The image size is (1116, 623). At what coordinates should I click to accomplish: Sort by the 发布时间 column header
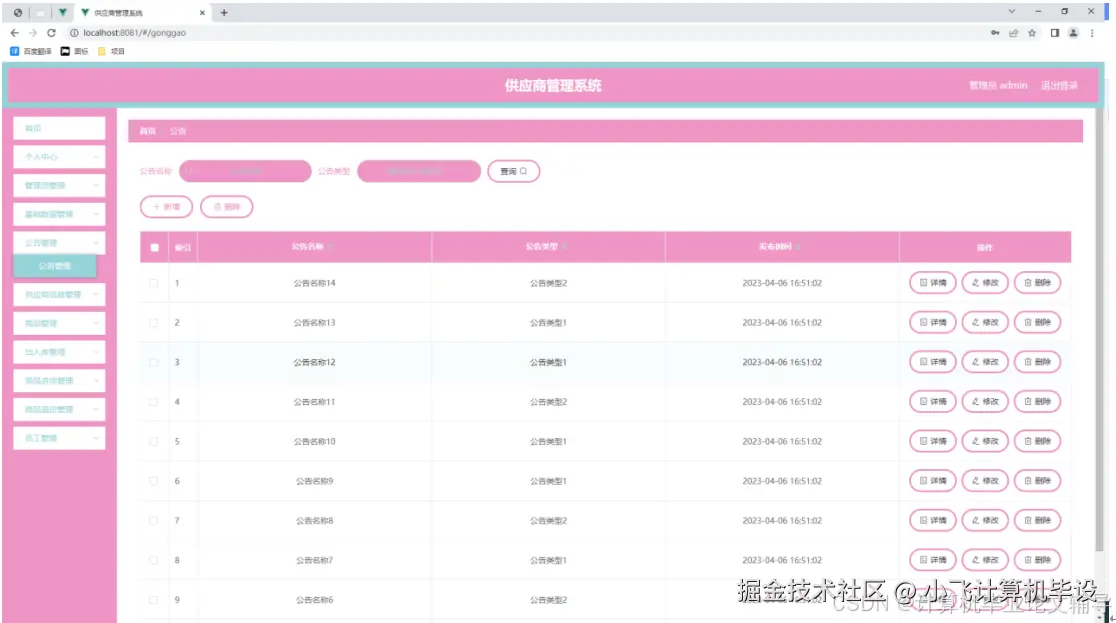click(779, 246)
